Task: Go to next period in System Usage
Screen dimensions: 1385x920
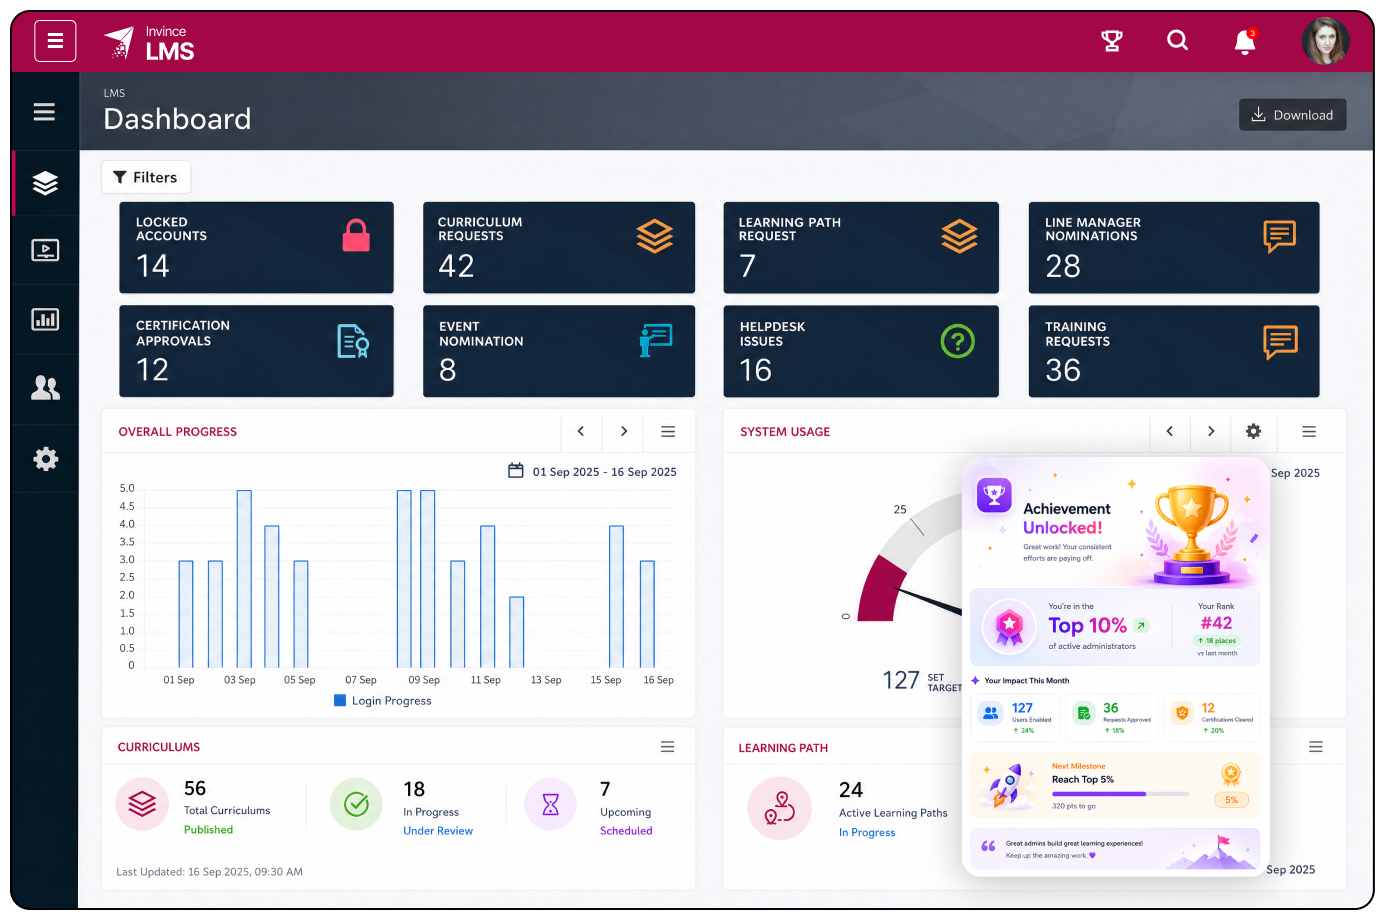Action: pos(1211,431)
